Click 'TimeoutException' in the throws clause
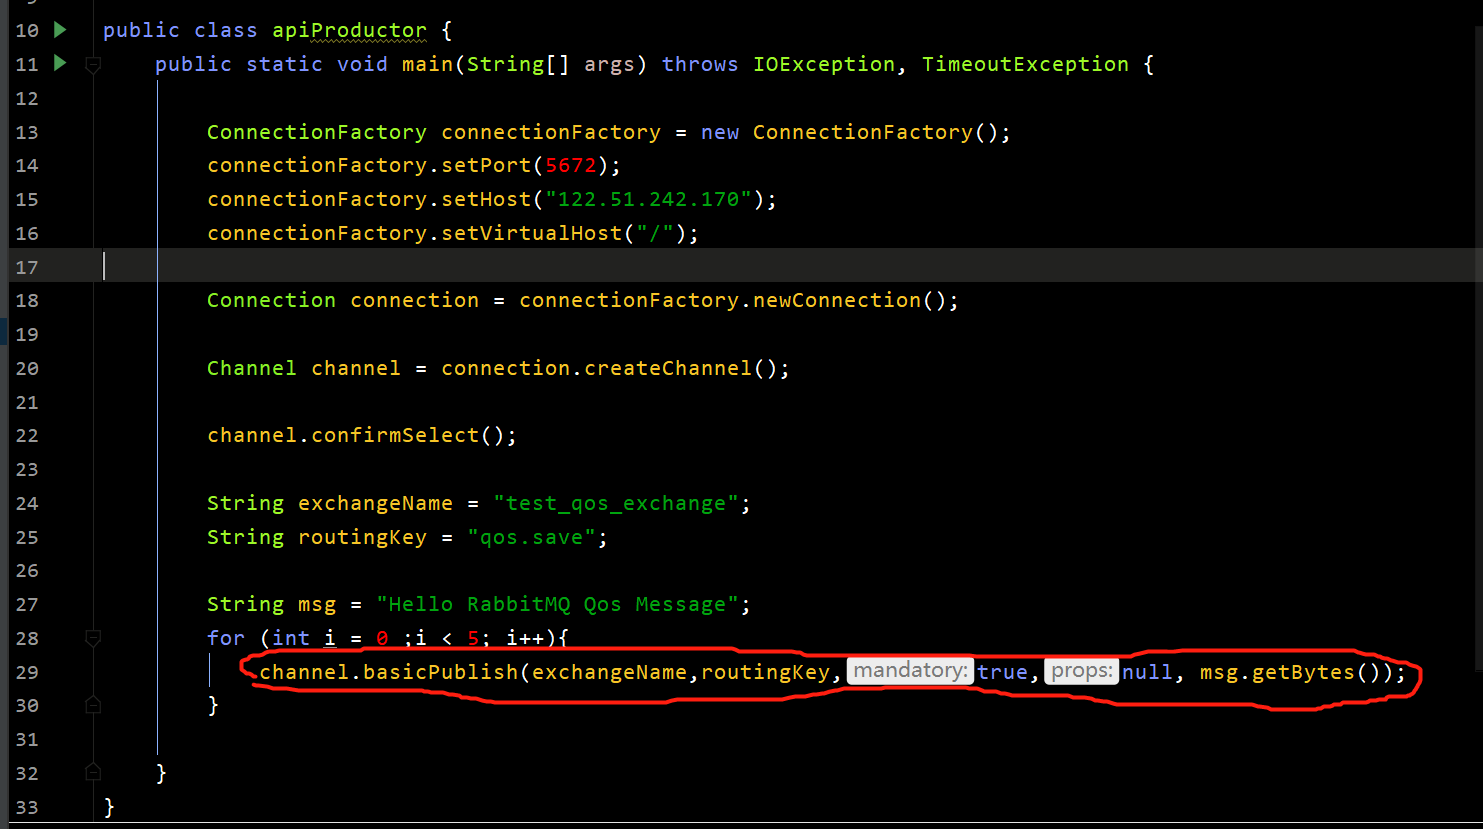This screenshot has height=829, width=1483. point(1025,64)
